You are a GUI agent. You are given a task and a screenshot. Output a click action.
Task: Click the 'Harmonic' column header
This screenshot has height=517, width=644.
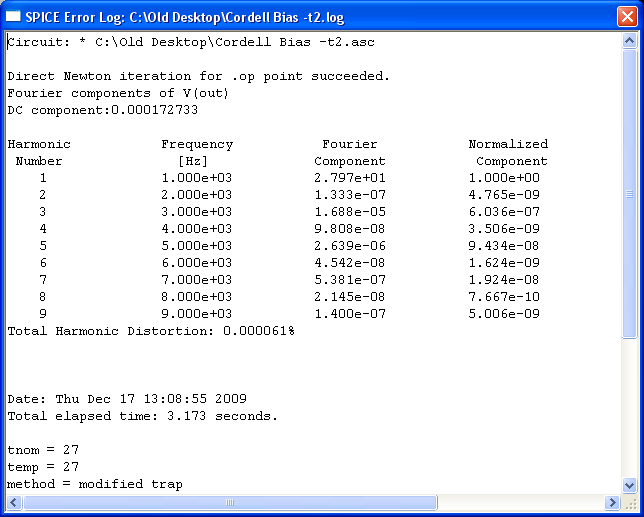pos(39,144)
